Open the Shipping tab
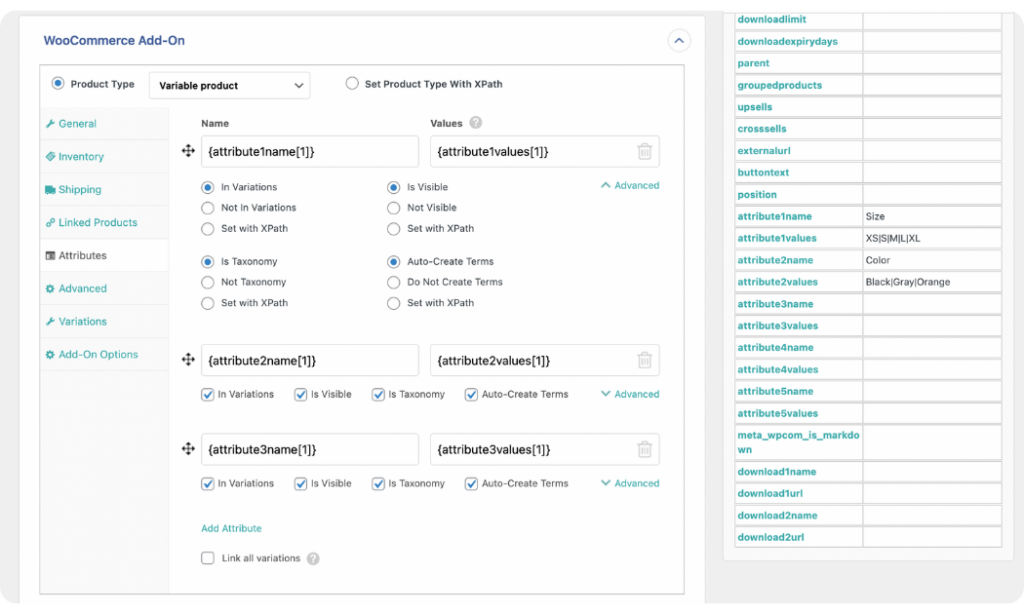1024x614 pixels. pyautogui.click(x=80, y=189)
